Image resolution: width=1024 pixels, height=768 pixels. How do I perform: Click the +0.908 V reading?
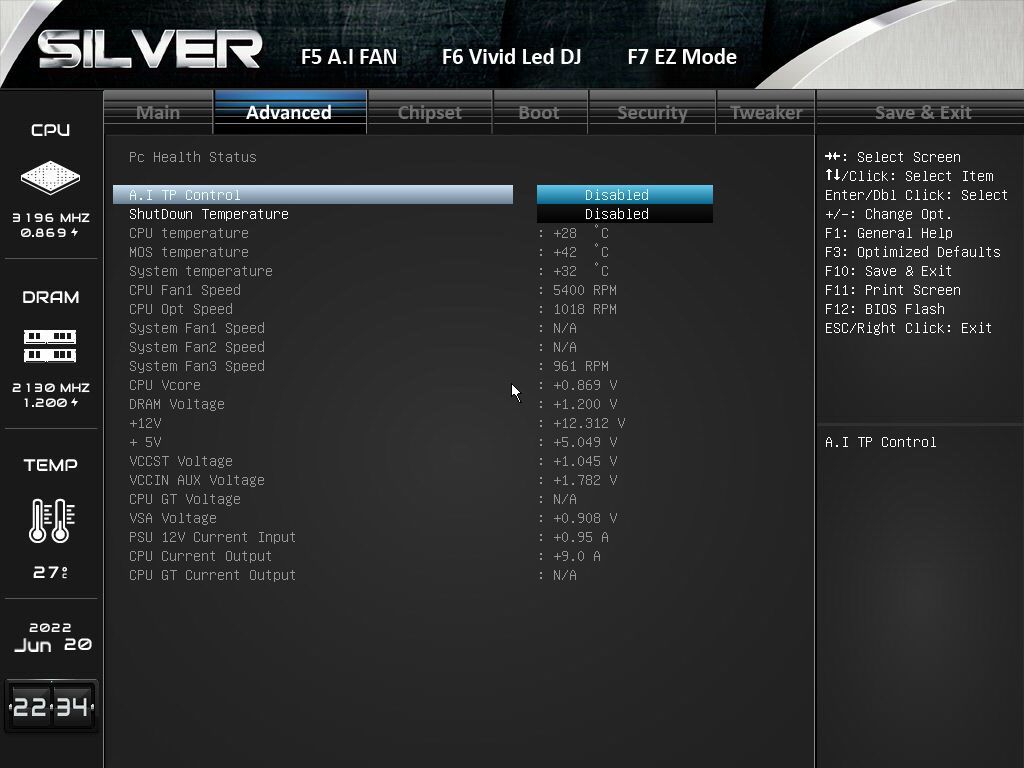585,518
